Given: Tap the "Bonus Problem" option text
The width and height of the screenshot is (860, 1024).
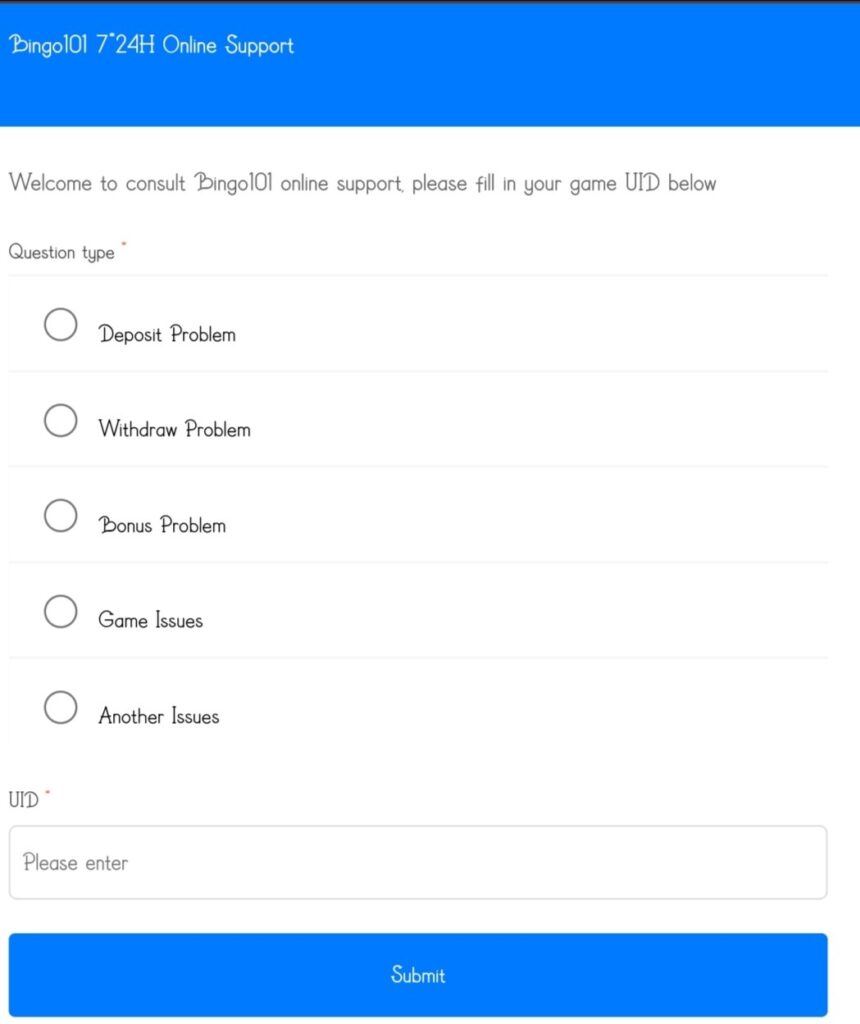Looking at the screenshot, I should pos(162,525).
